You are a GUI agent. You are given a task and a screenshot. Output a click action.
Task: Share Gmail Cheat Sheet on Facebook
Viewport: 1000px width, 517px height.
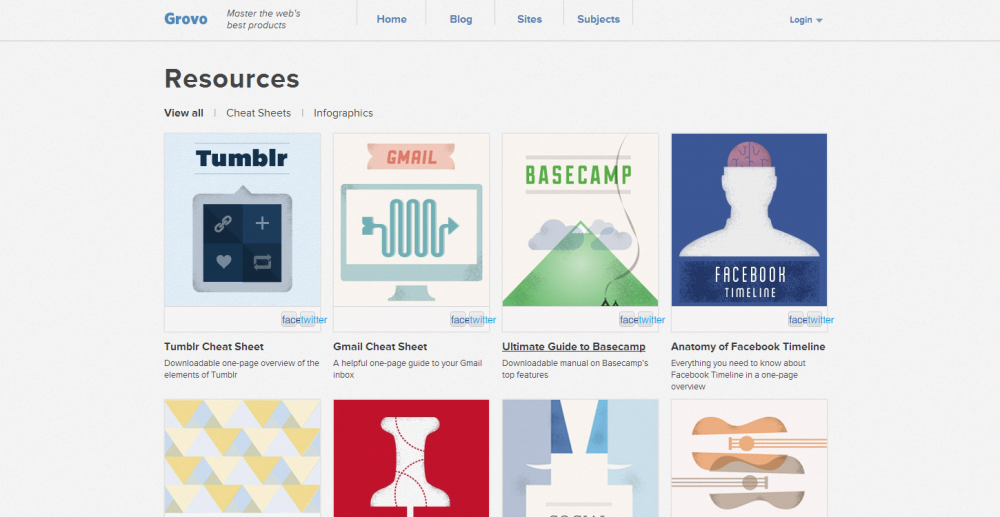coord(460,320)
